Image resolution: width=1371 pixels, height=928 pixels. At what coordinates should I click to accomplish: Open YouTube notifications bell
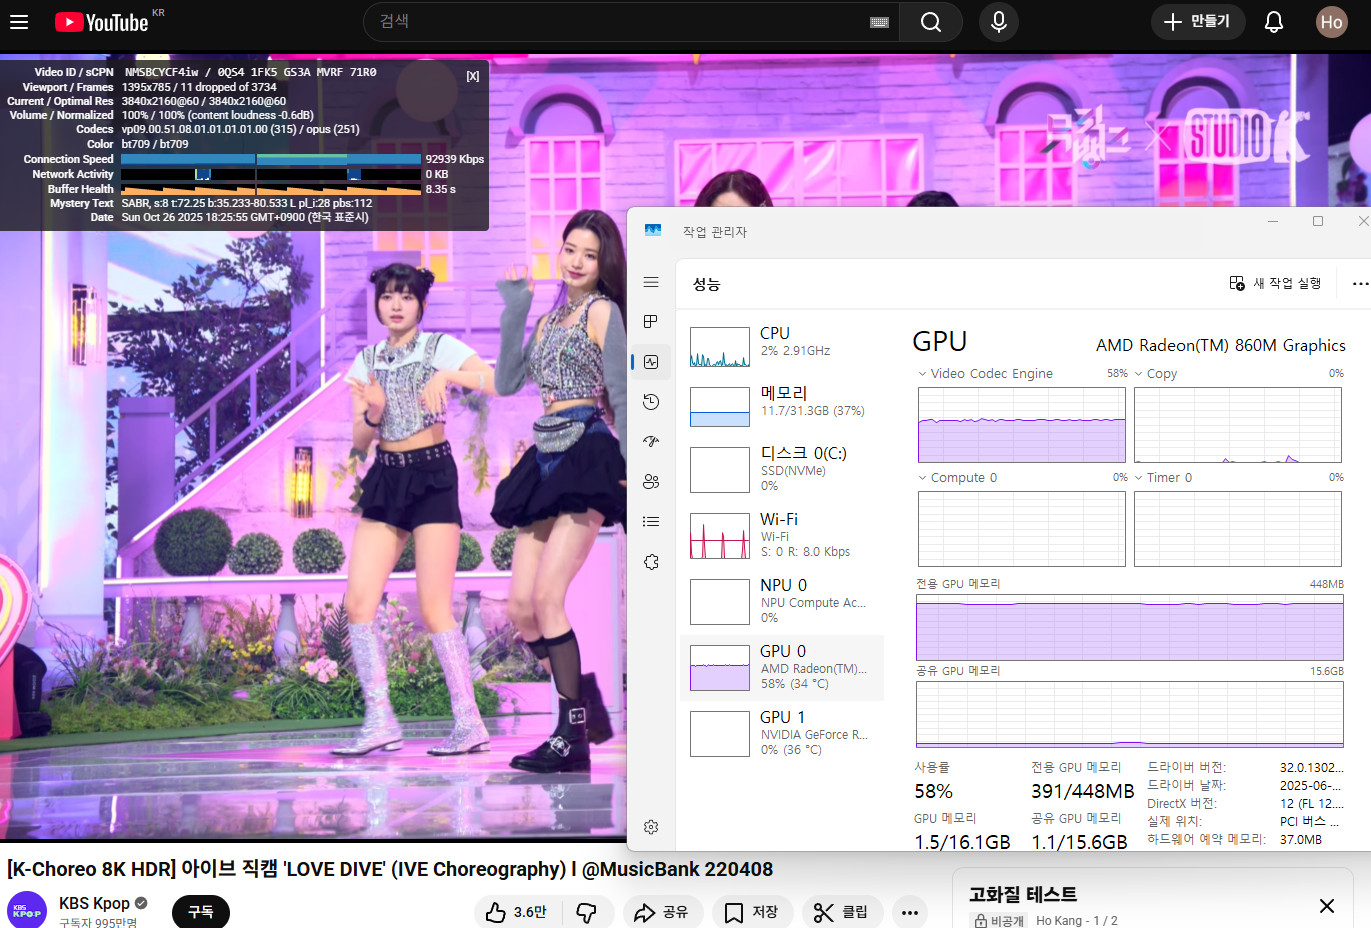coord(1273,22)
